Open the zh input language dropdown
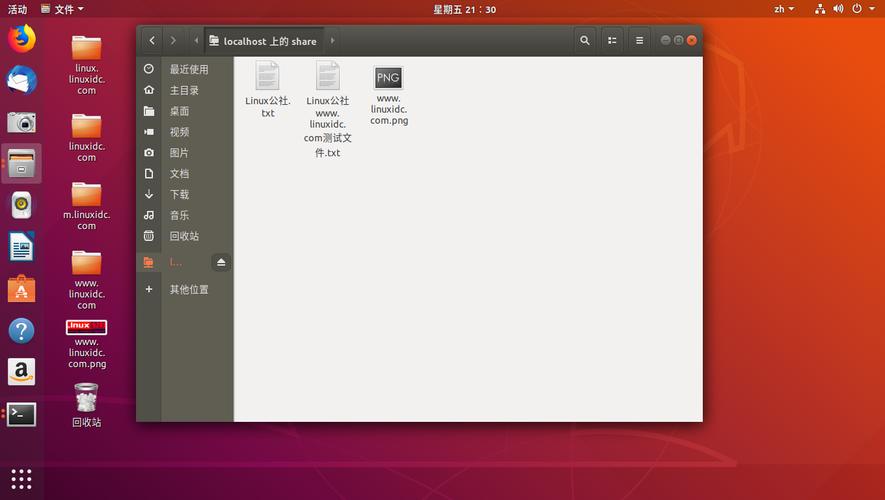 [x=784, y=9]
